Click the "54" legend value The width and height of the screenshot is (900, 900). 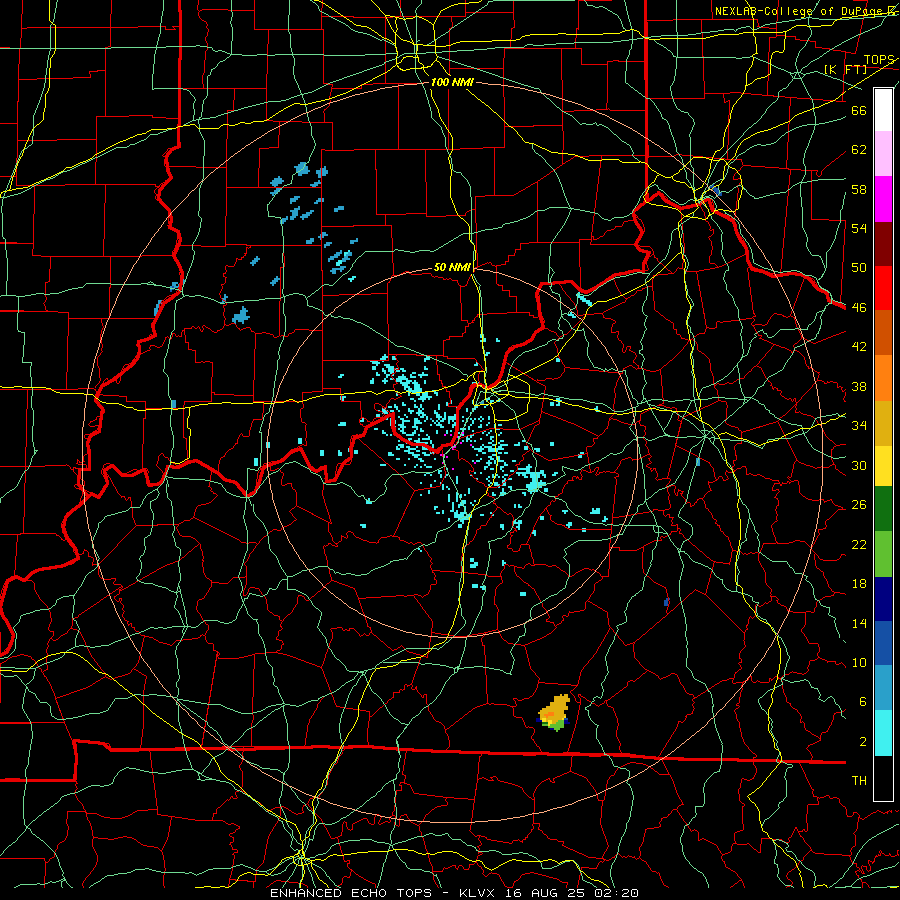pyautogui.click(x=859, y=228)
